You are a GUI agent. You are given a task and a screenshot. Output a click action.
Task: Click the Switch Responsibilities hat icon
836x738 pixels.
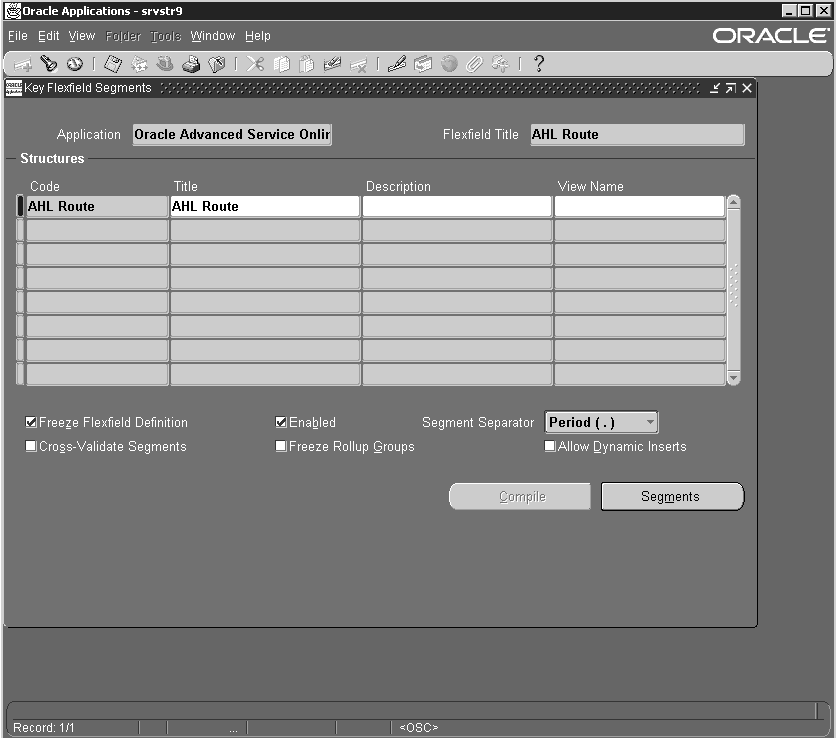point(165,64)
